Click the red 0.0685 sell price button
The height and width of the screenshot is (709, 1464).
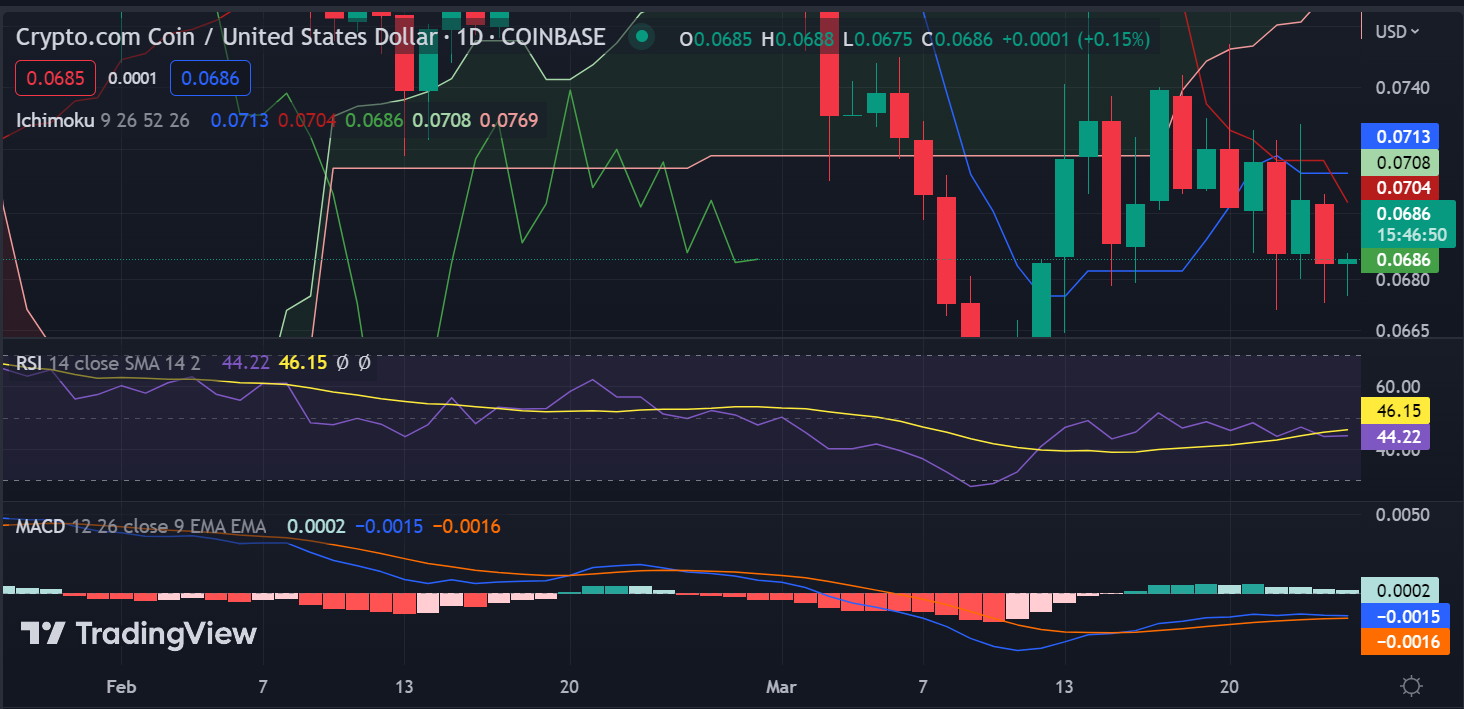pos(55,77)
